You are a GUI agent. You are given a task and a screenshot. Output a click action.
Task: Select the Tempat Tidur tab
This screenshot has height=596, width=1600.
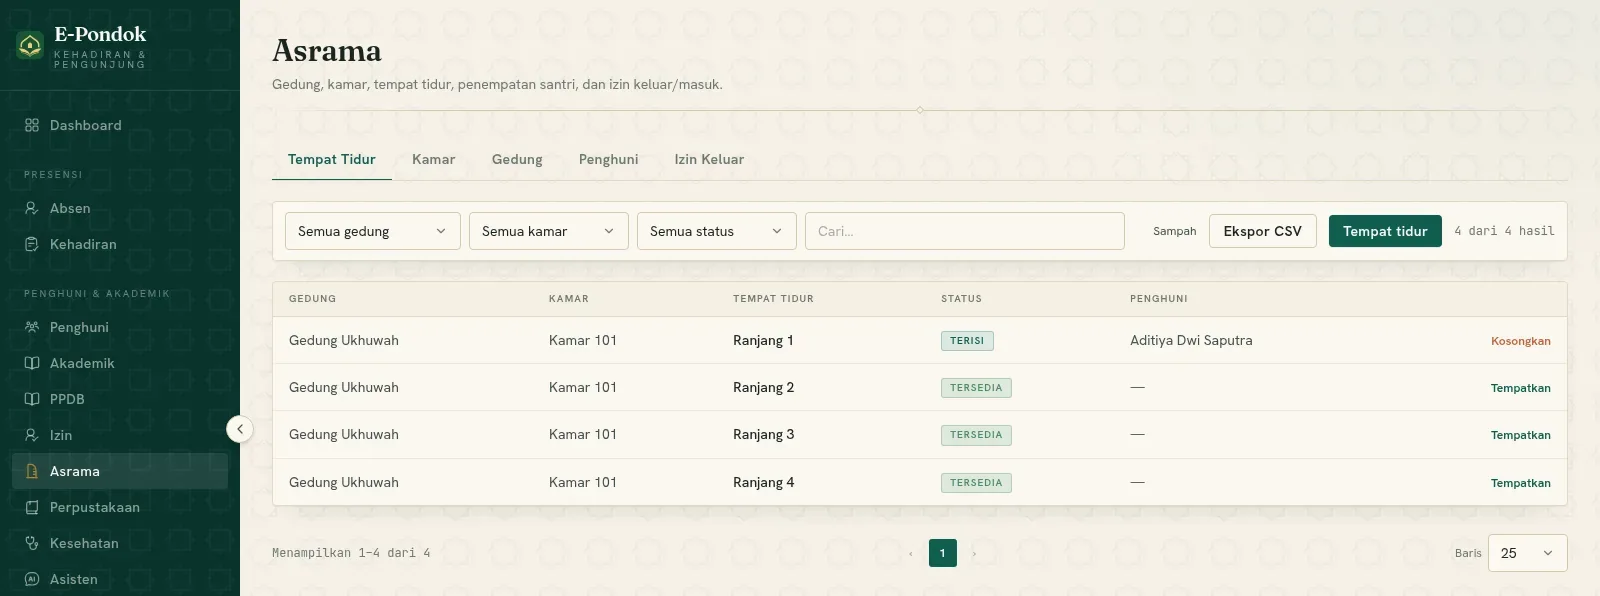(x=332, y=159)
